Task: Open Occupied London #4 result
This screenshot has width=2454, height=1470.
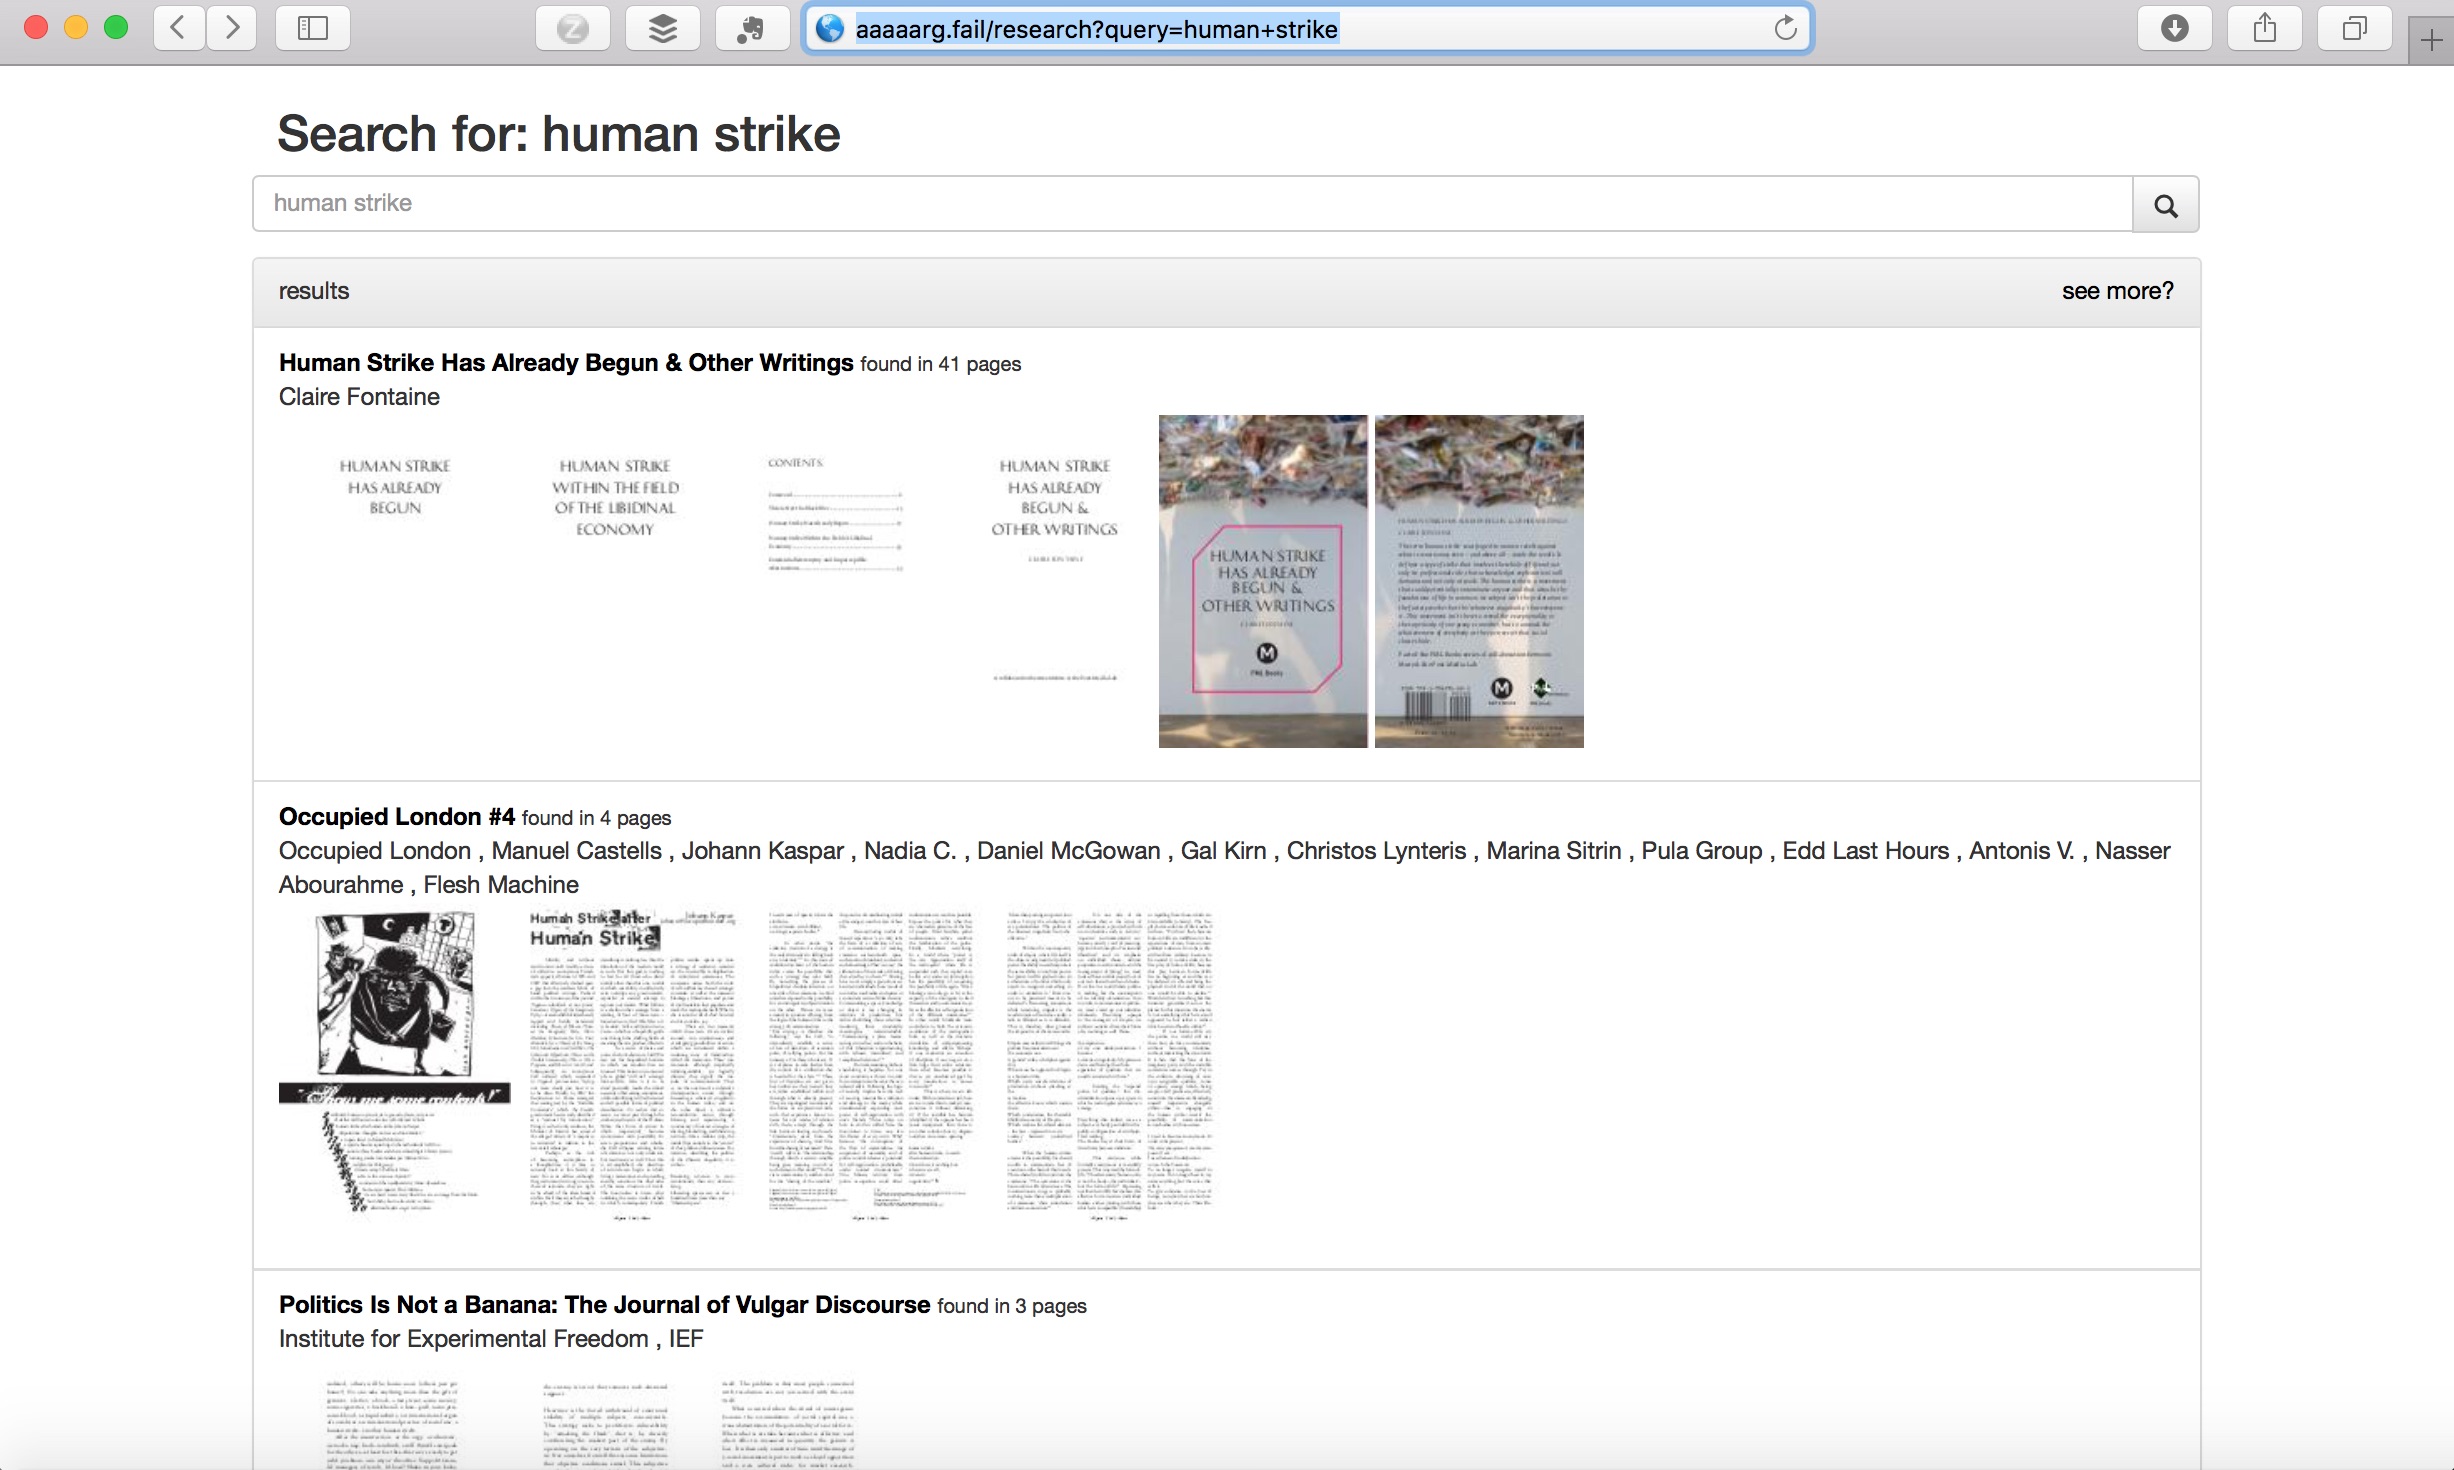Action: (x=396, y=817)
